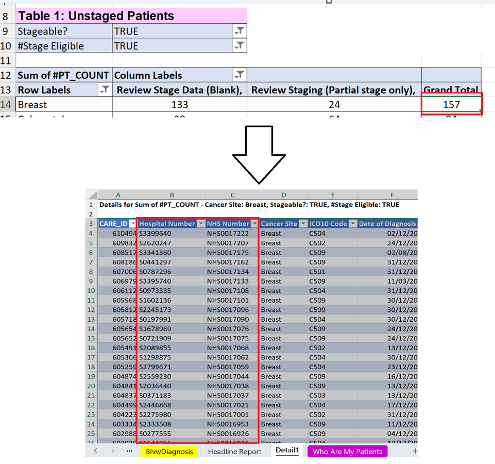The width and height of the screenshot is (495, 464).
Task: Click the select-all corner triangle of Detail1
Action: (92, 195)
